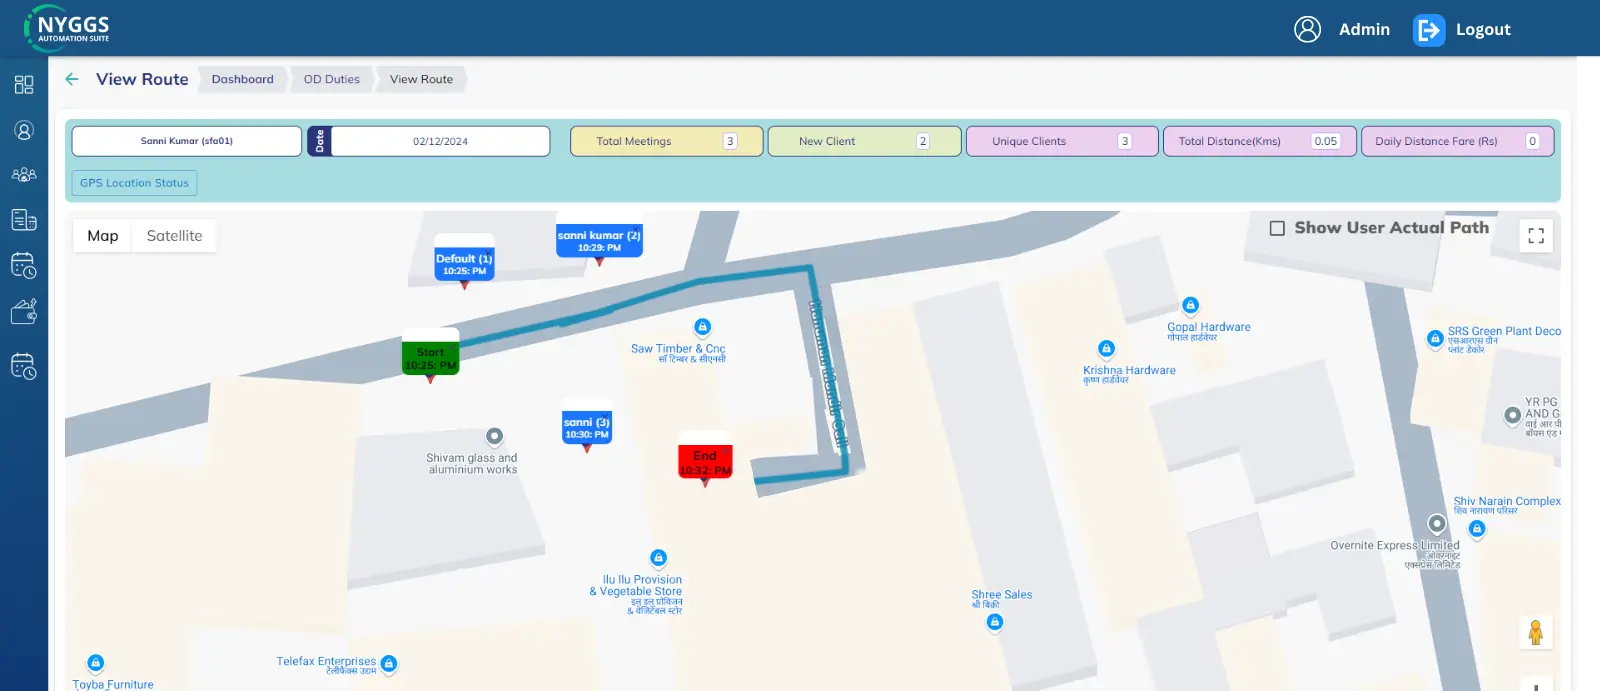Click the sanni kumar (2) 10:29 PM marker
The width and height of the screenshot is (1600, 691).
pyautogui.click(x=599, y=241)
